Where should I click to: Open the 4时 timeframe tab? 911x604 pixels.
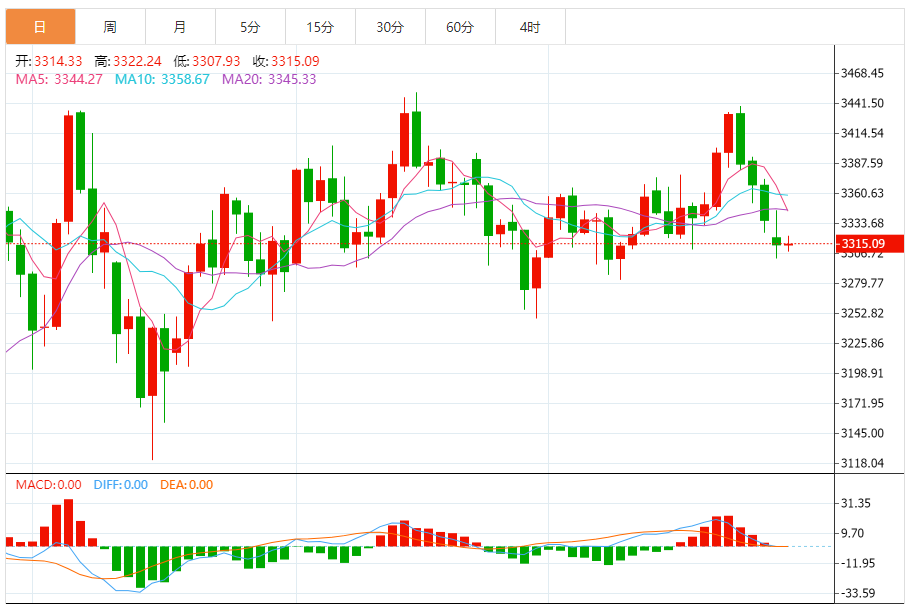tap(530, 27)
